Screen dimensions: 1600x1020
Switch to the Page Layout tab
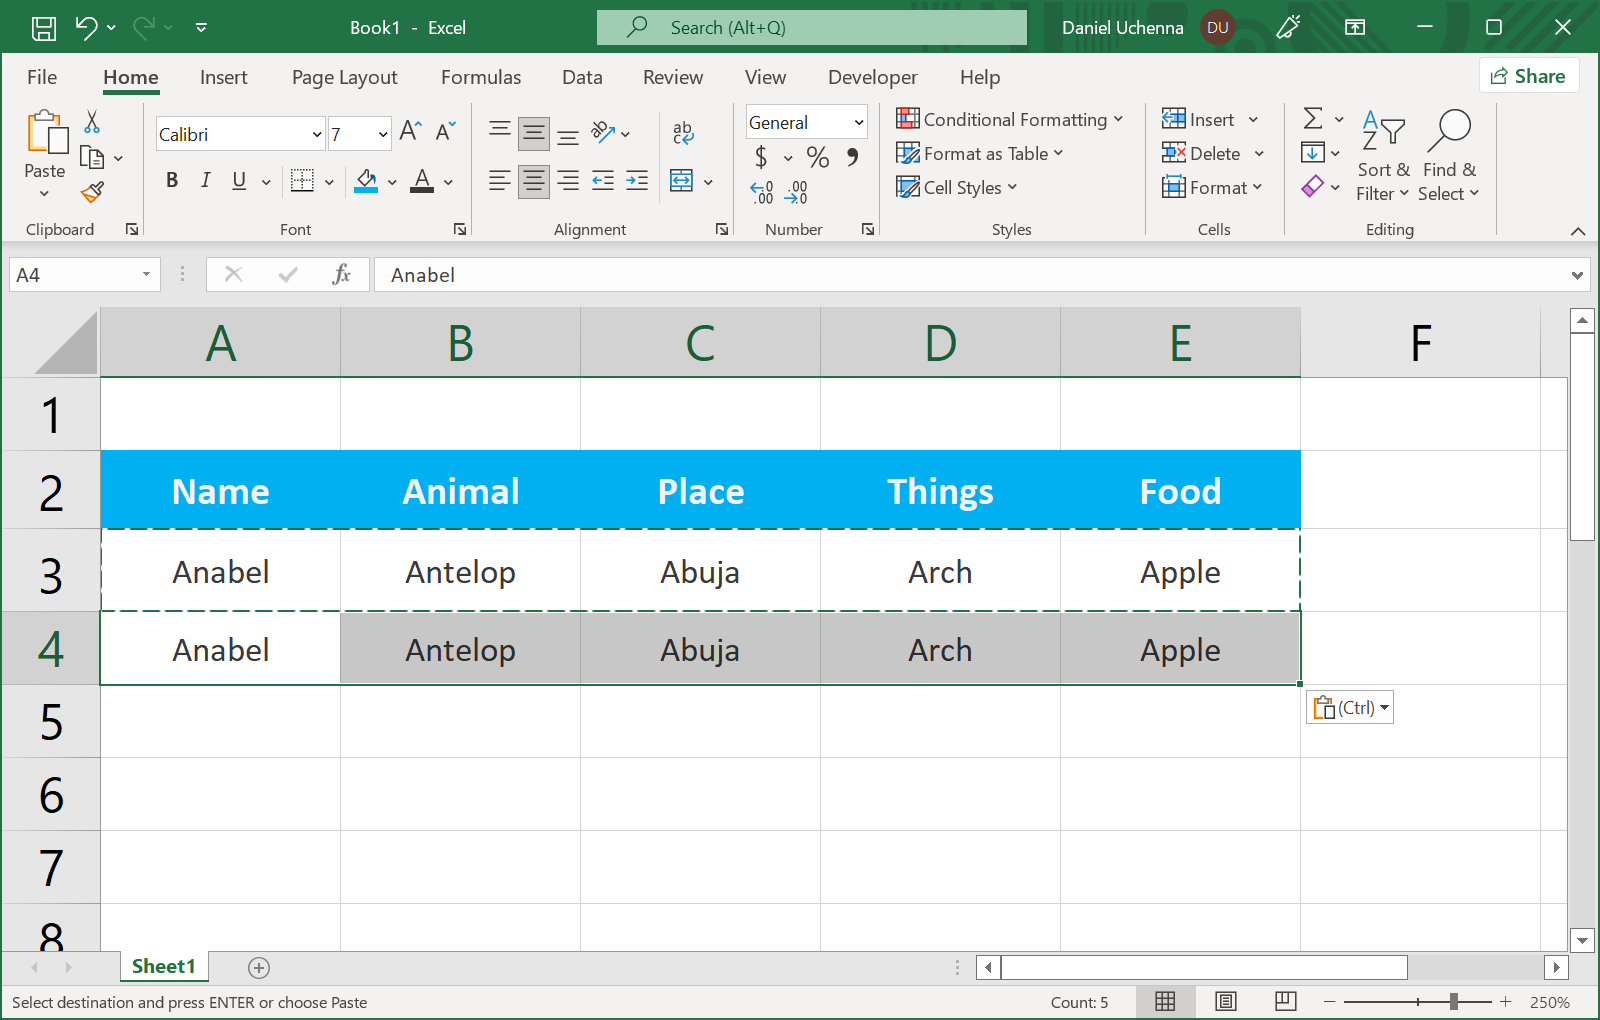coord(344,77)
